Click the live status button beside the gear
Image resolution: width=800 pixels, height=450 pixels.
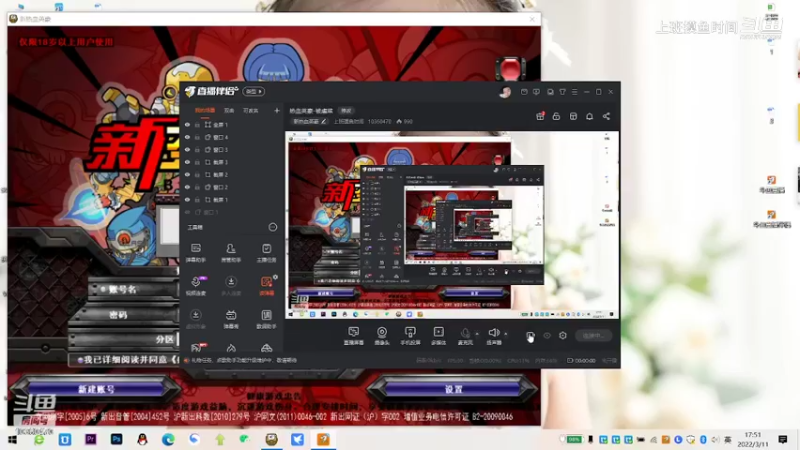[593, 335]
